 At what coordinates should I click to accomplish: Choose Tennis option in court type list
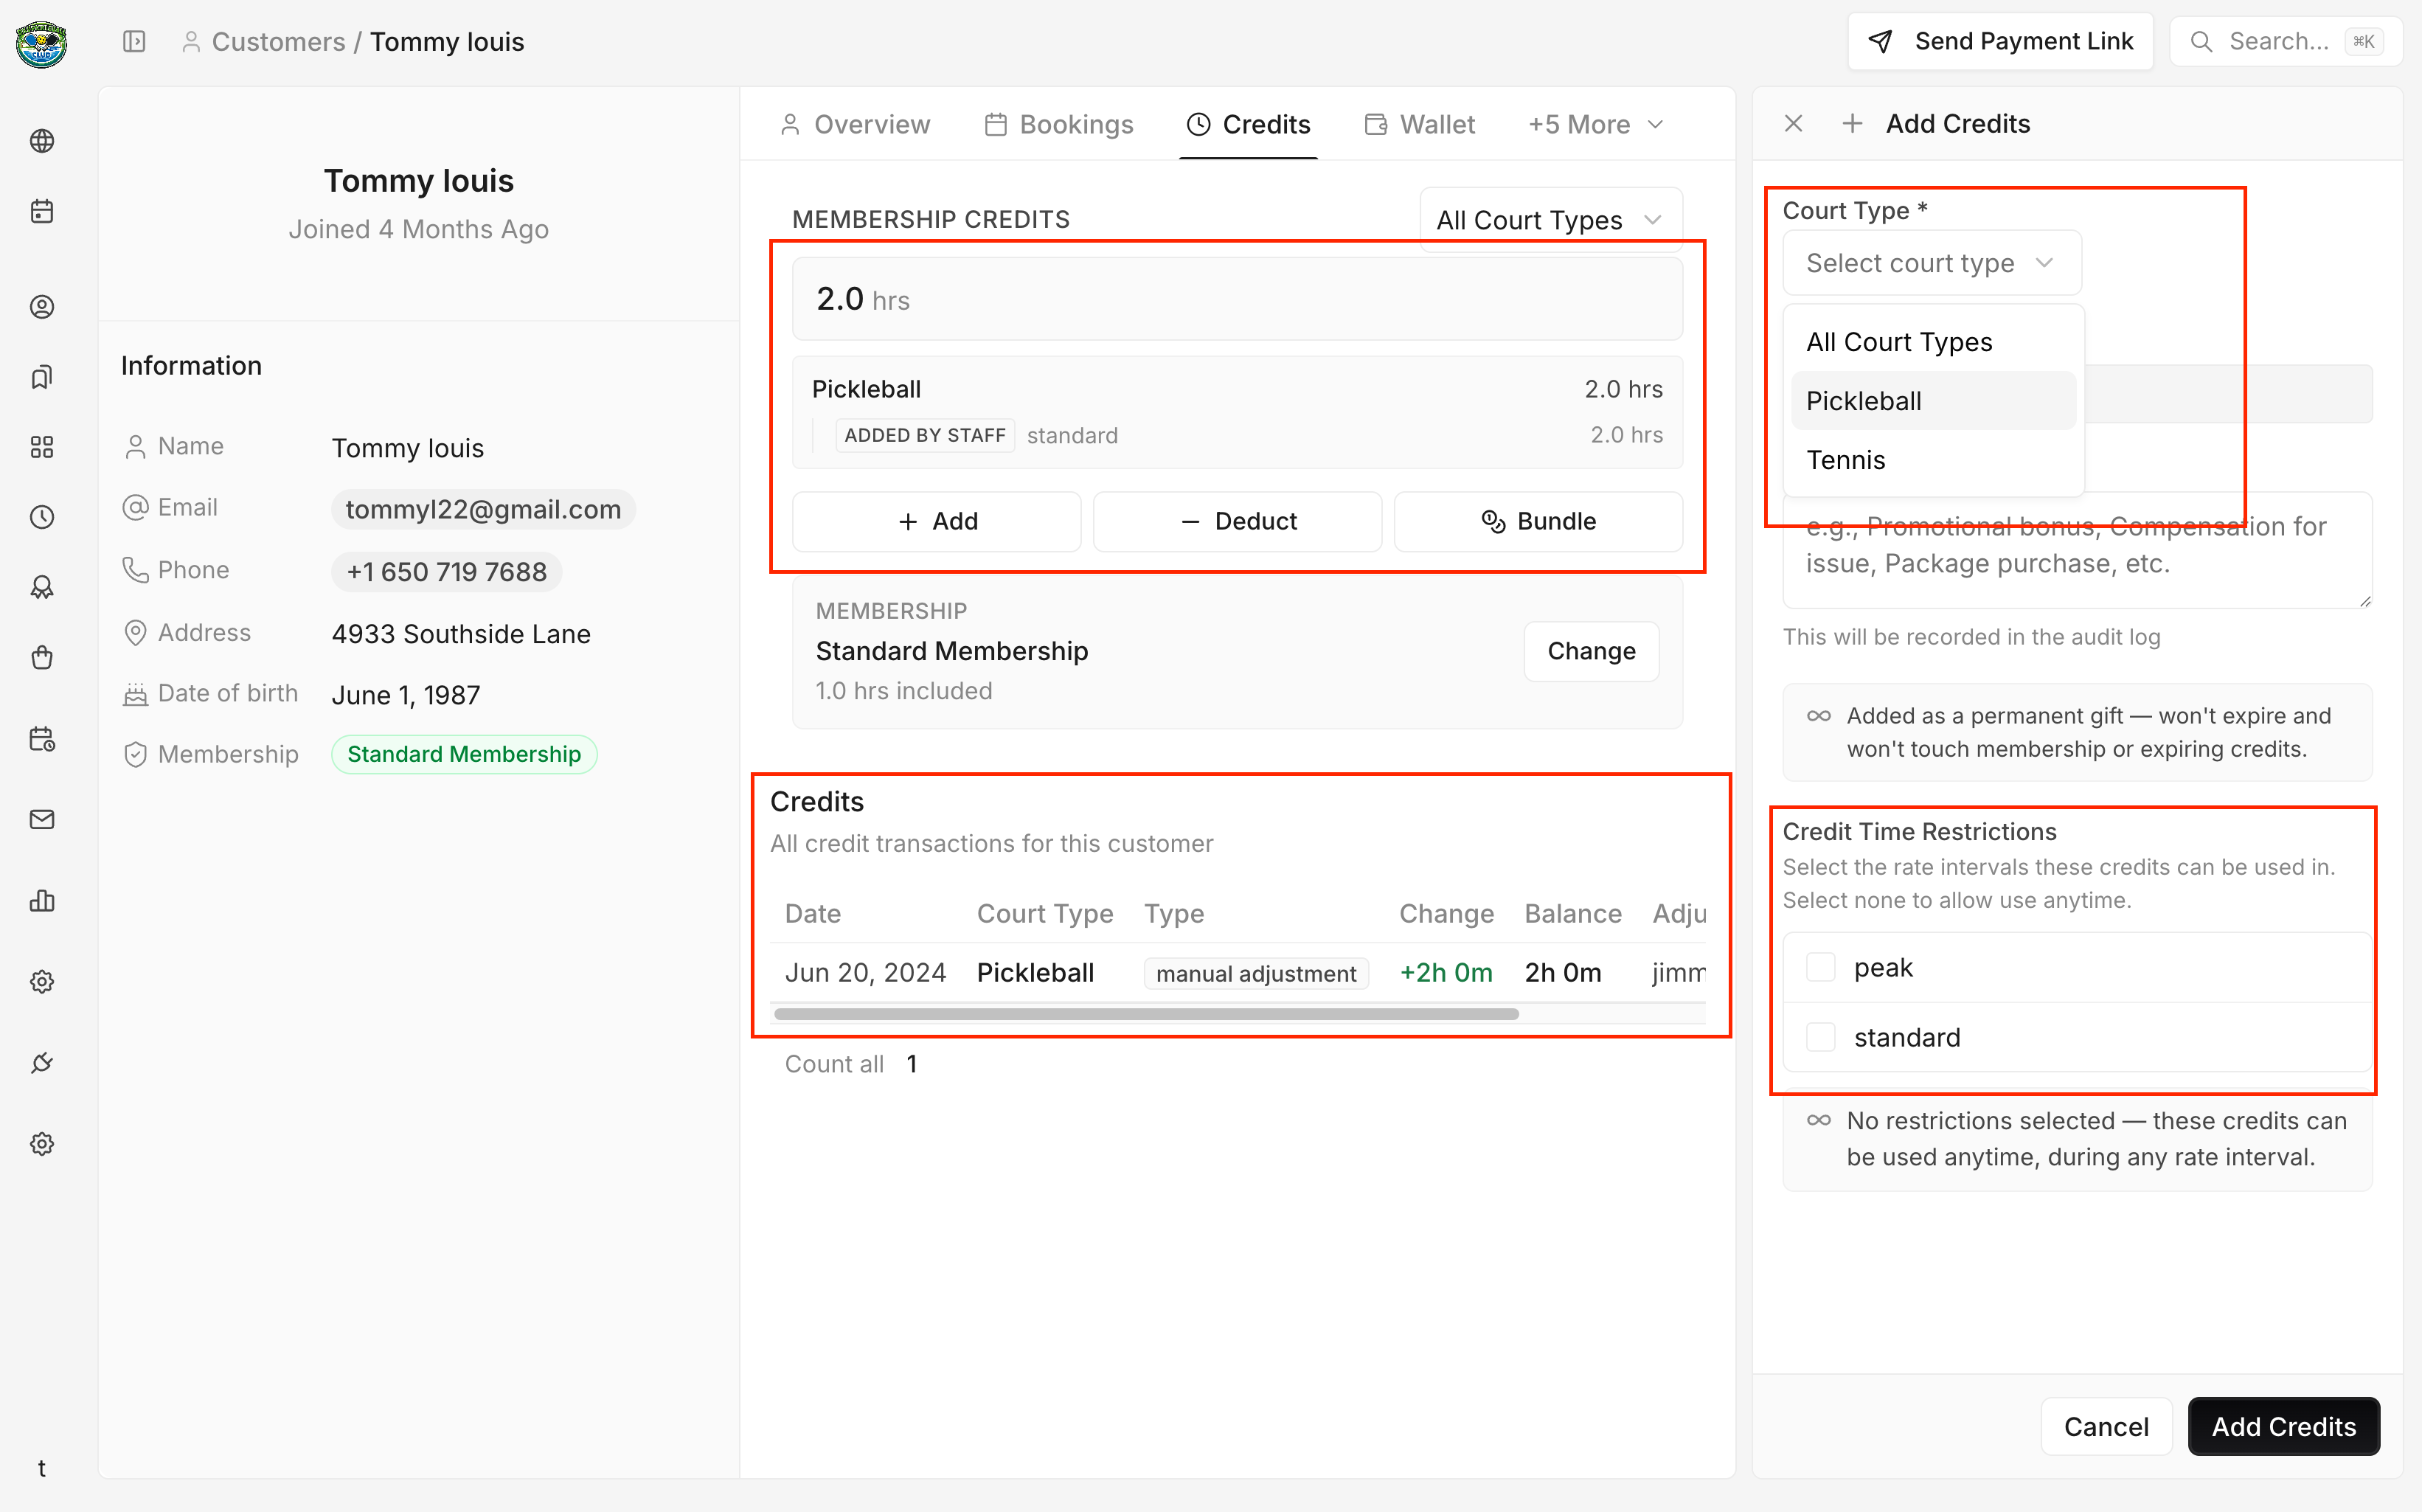tap(1932, 460)
